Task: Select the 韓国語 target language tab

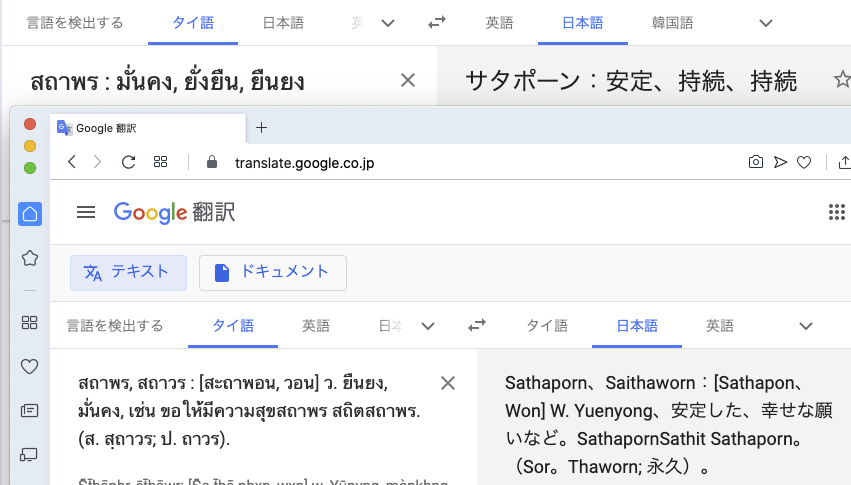Action: click(672, 22)
